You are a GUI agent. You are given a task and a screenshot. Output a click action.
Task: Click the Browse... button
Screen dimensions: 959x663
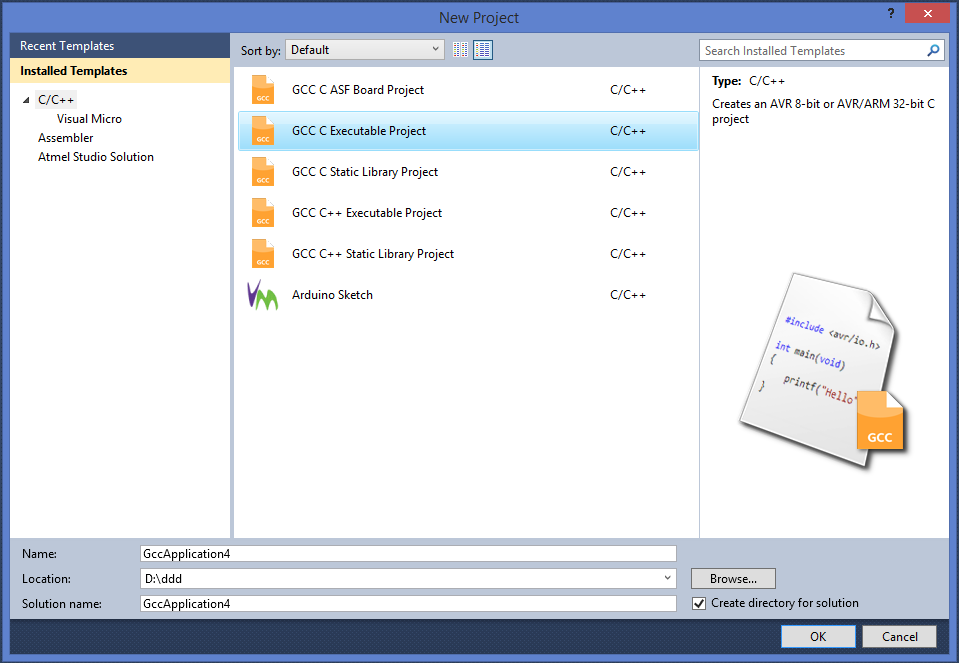pyautogui.click(x=733, y=579)
